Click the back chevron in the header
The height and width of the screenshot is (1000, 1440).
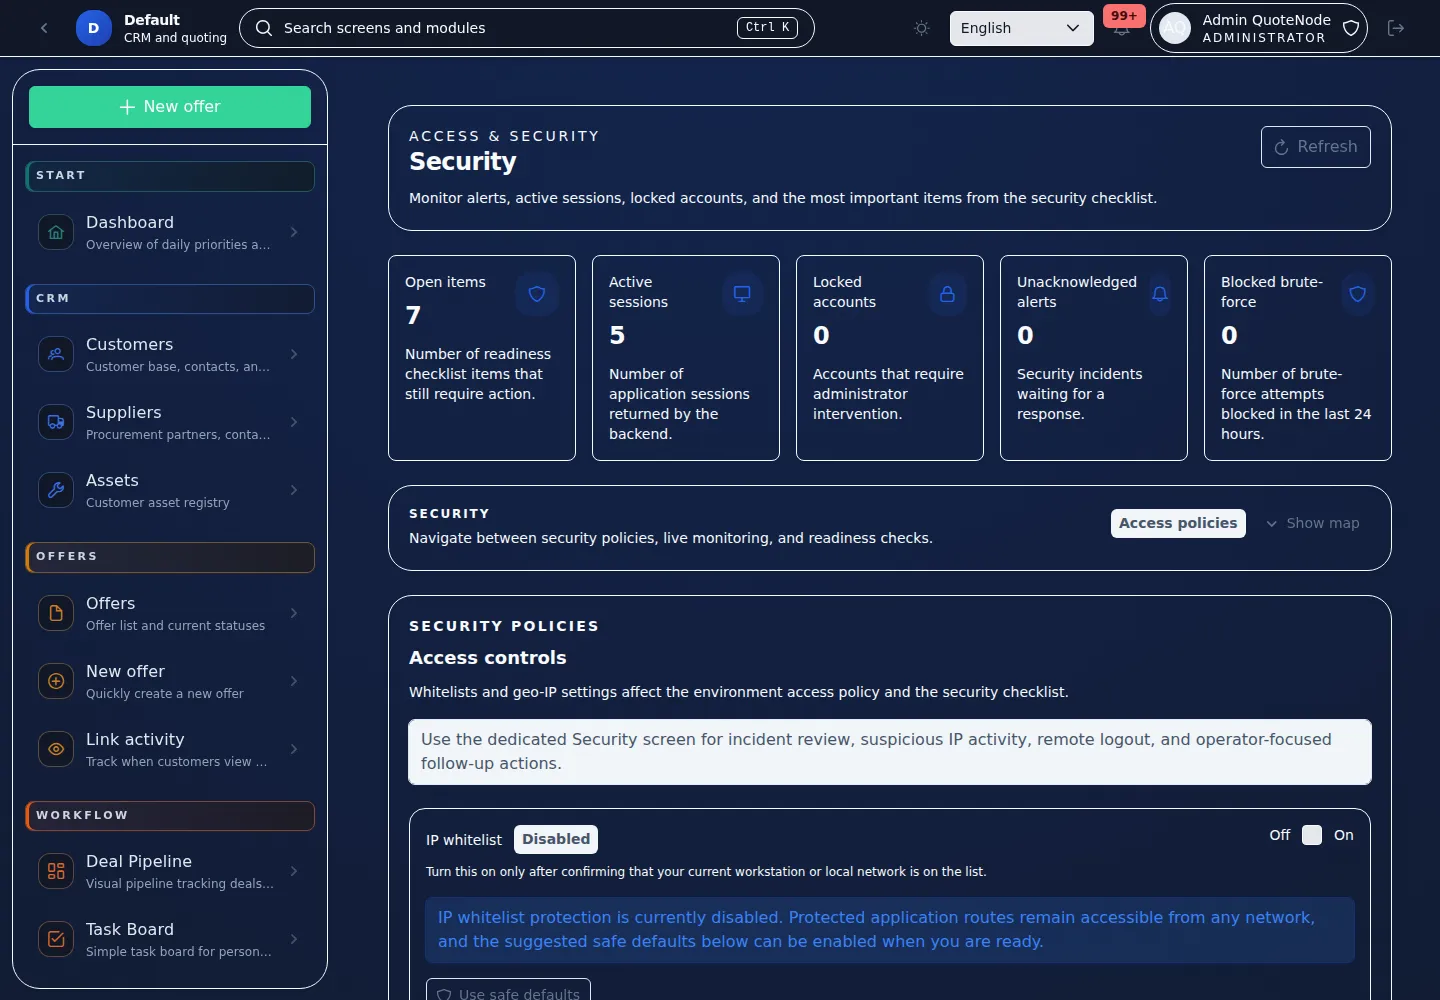pyautogui.click(x=44, y=28)
